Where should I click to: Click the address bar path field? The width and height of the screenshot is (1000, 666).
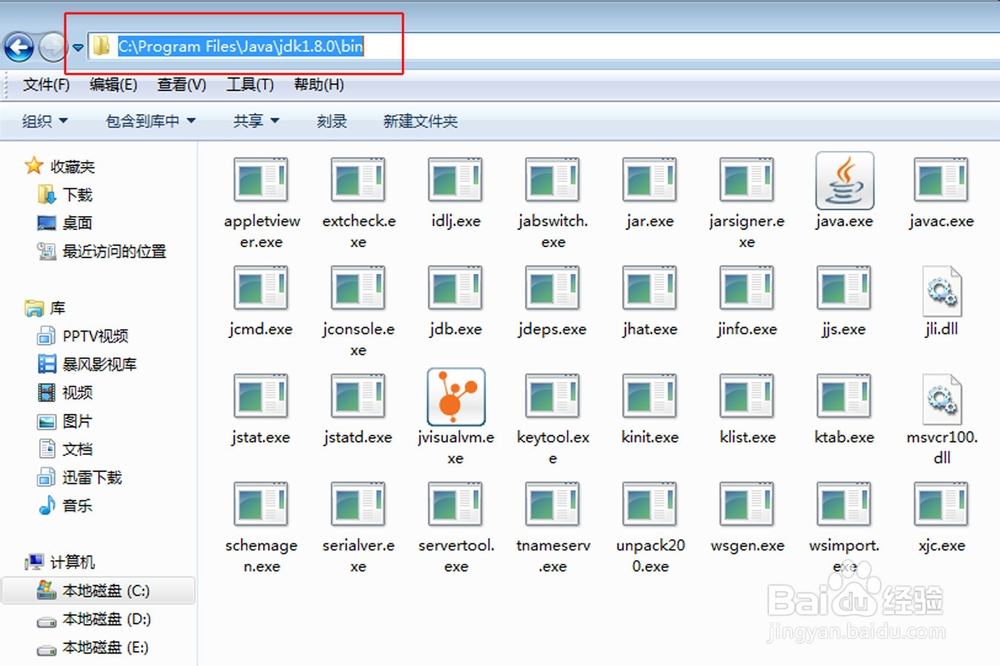coord(543,46)
